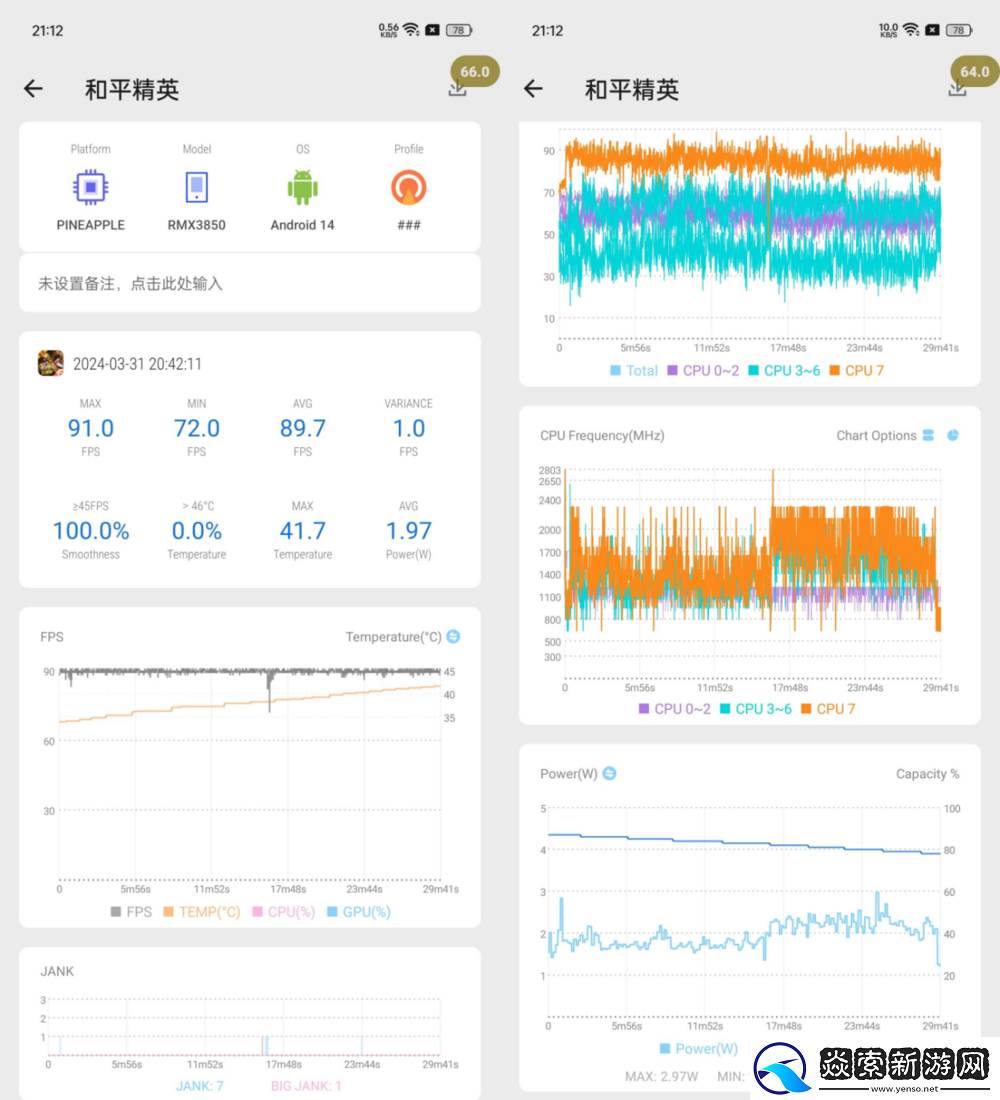1000x1100 pixels.
Task: Tap the MIN 72.0 FPS value
Action: point(196,428)
